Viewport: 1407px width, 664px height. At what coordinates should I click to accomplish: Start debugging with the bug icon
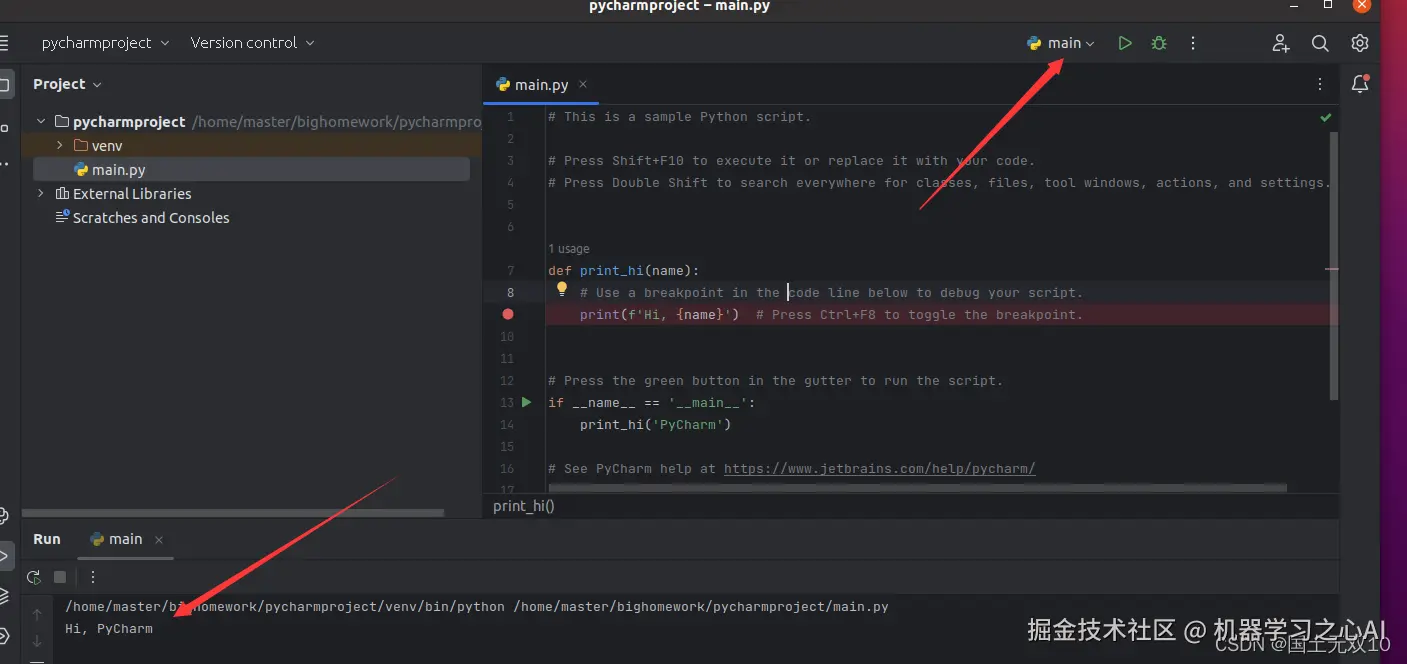(x=1159, y=43)
